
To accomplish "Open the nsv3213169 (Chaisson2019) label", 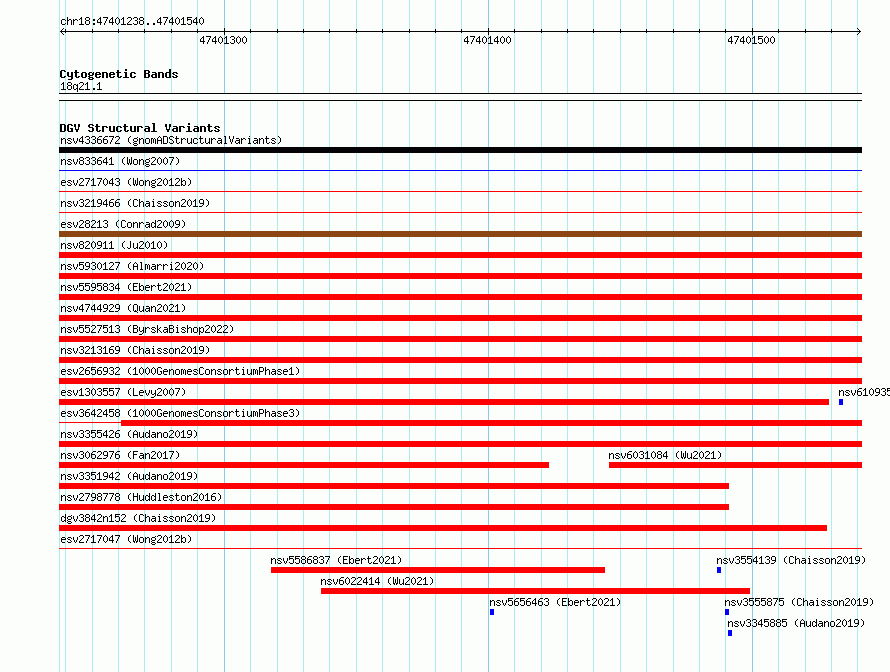I will 135,350.
